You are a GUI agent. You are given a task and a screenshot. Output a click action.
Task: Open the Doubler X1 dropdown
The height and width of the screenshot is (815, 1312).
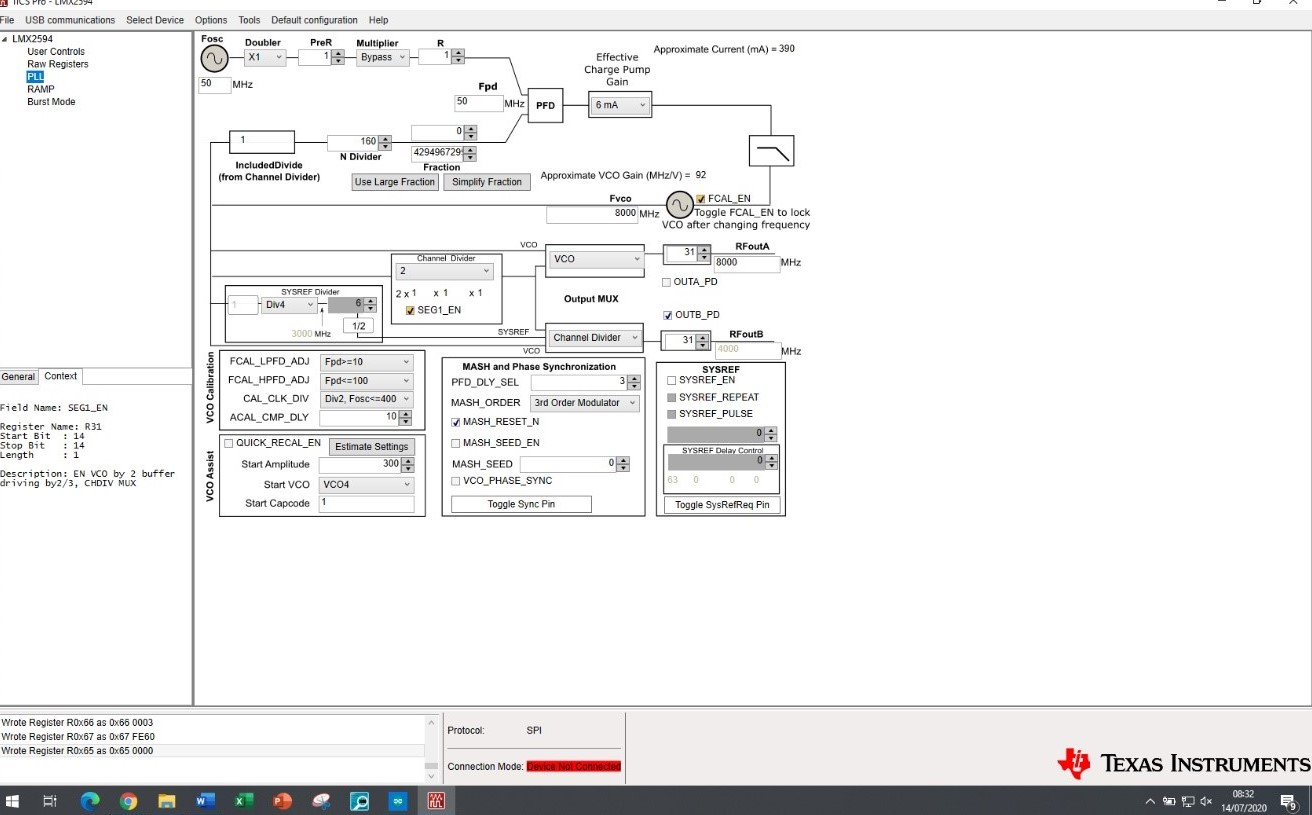coord(265,58)
